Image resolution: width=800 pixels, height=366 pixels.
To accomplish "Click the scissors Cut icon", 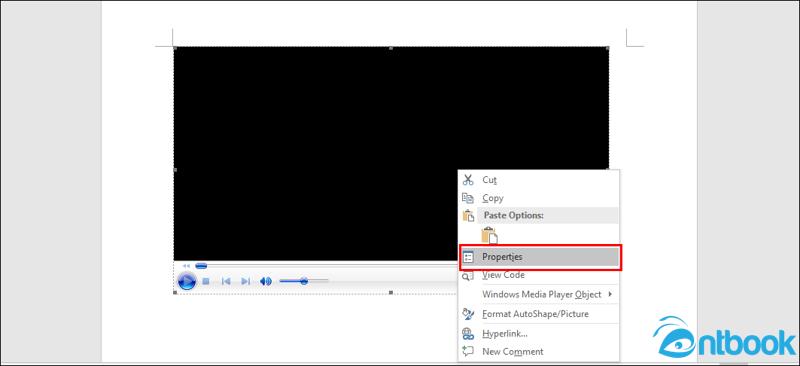I will coord(468,180).
